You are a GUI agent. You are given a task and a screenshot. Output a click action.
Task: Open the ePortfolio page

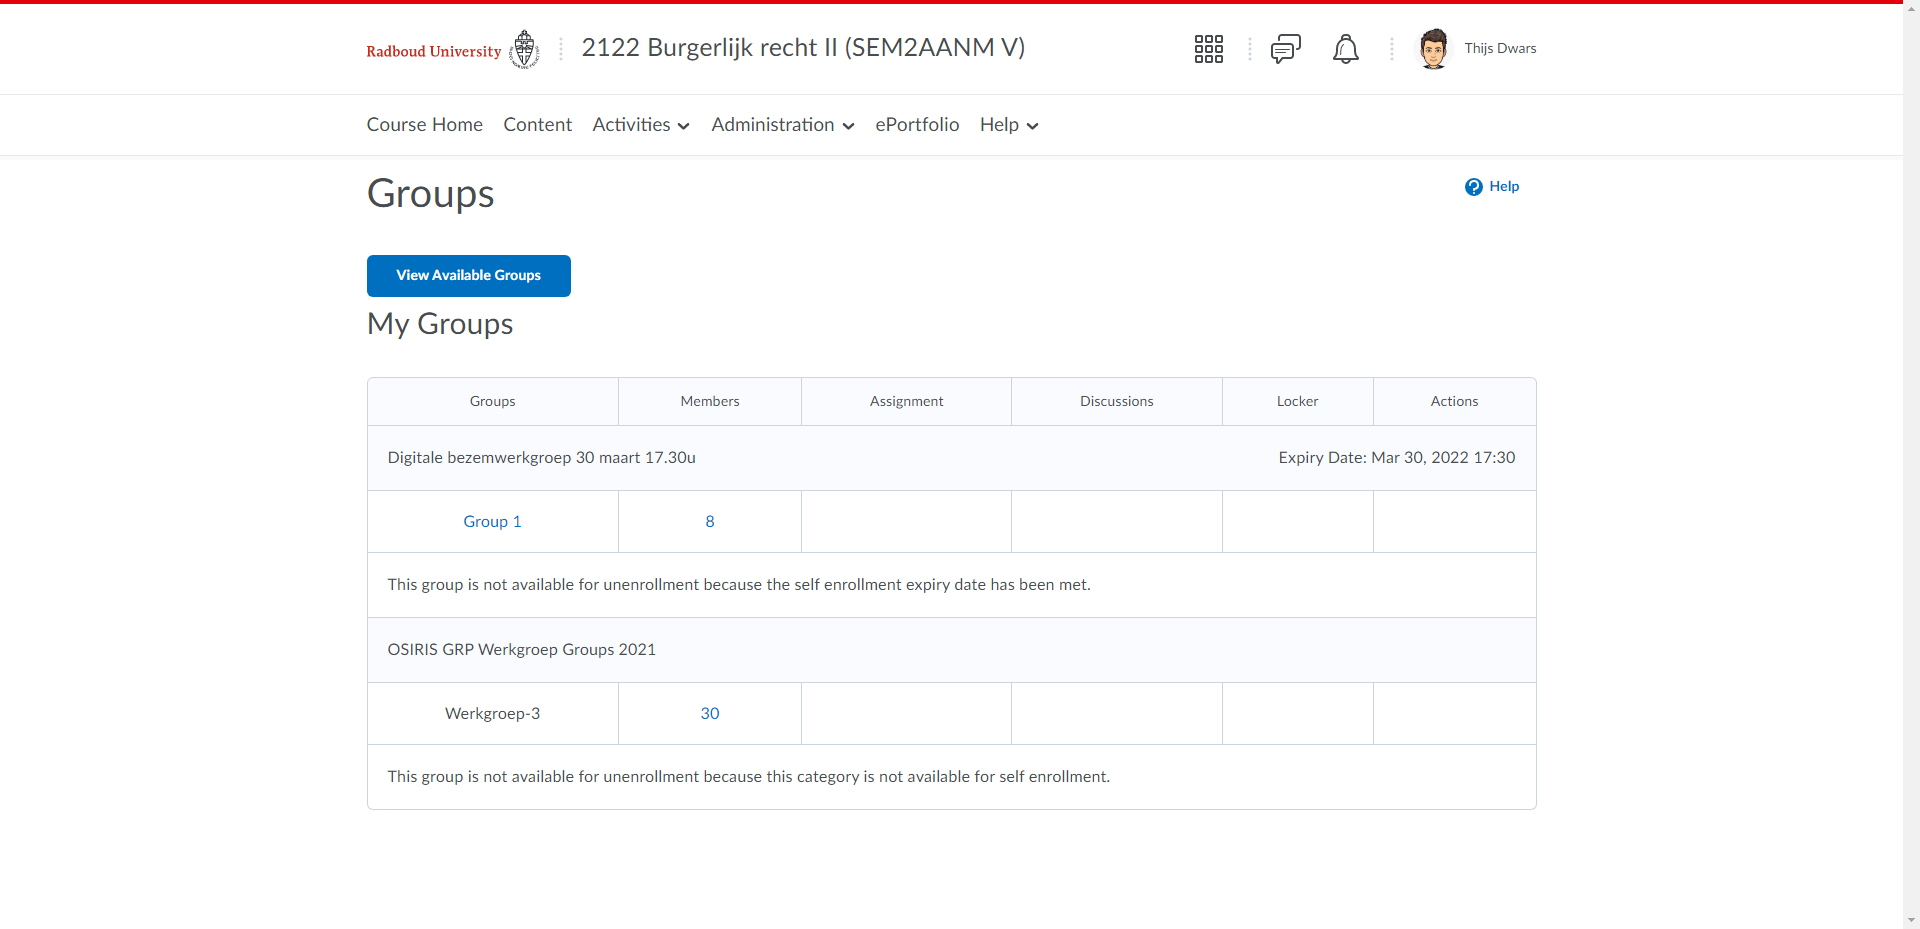click(917, 125)
